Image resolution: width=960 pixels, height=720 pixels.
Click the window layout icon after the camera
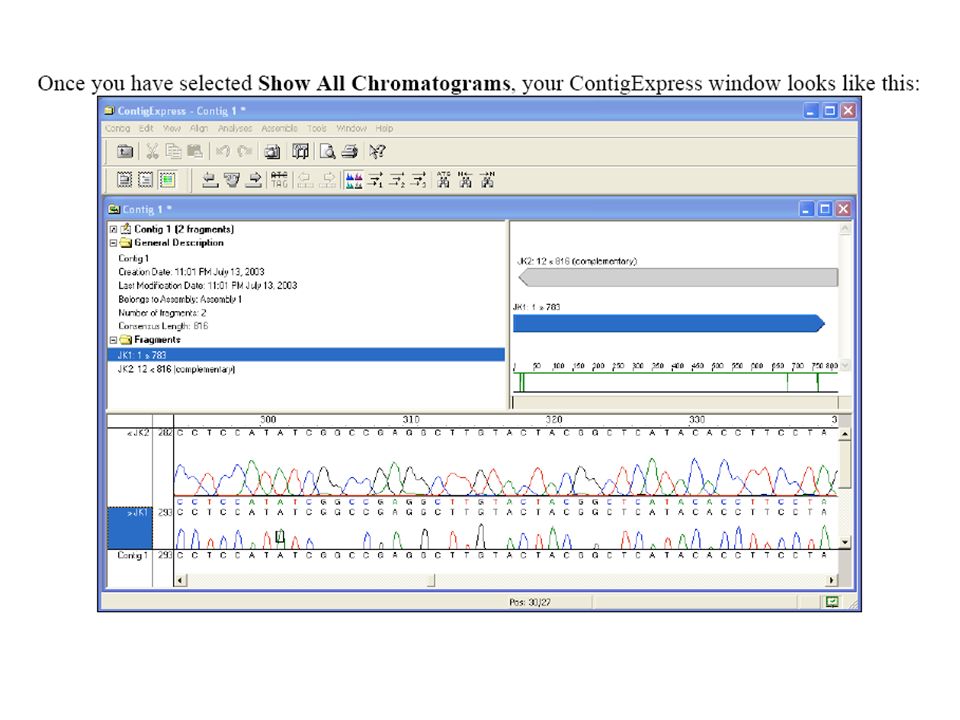click(x=300, y=151)
